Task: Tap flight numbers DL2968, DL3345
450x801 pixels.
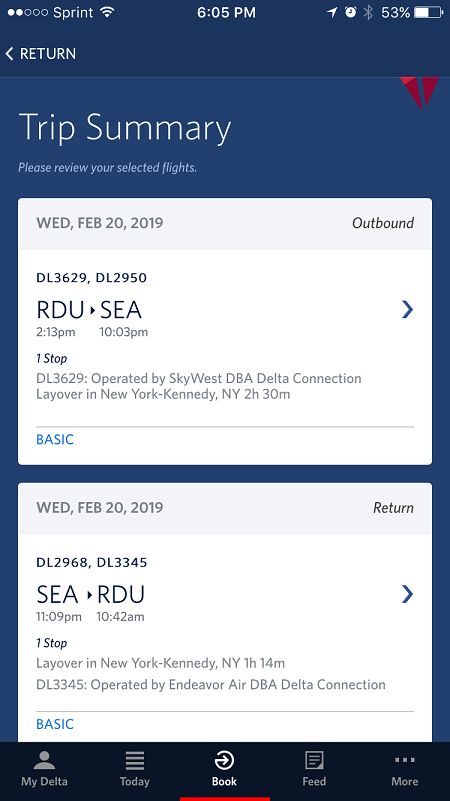Action: [91, 562]
